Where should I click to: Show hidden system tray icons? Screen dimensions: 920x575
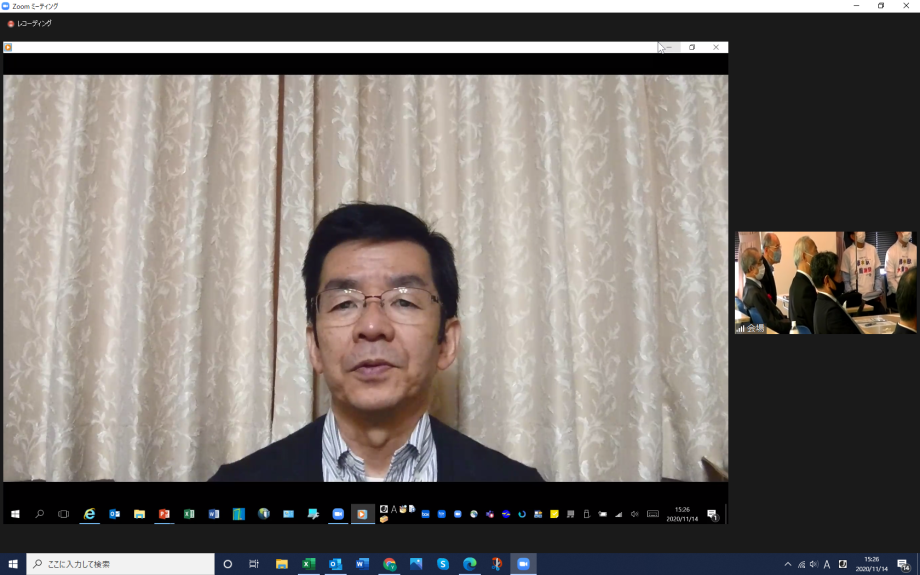click(x=787, y=564)
